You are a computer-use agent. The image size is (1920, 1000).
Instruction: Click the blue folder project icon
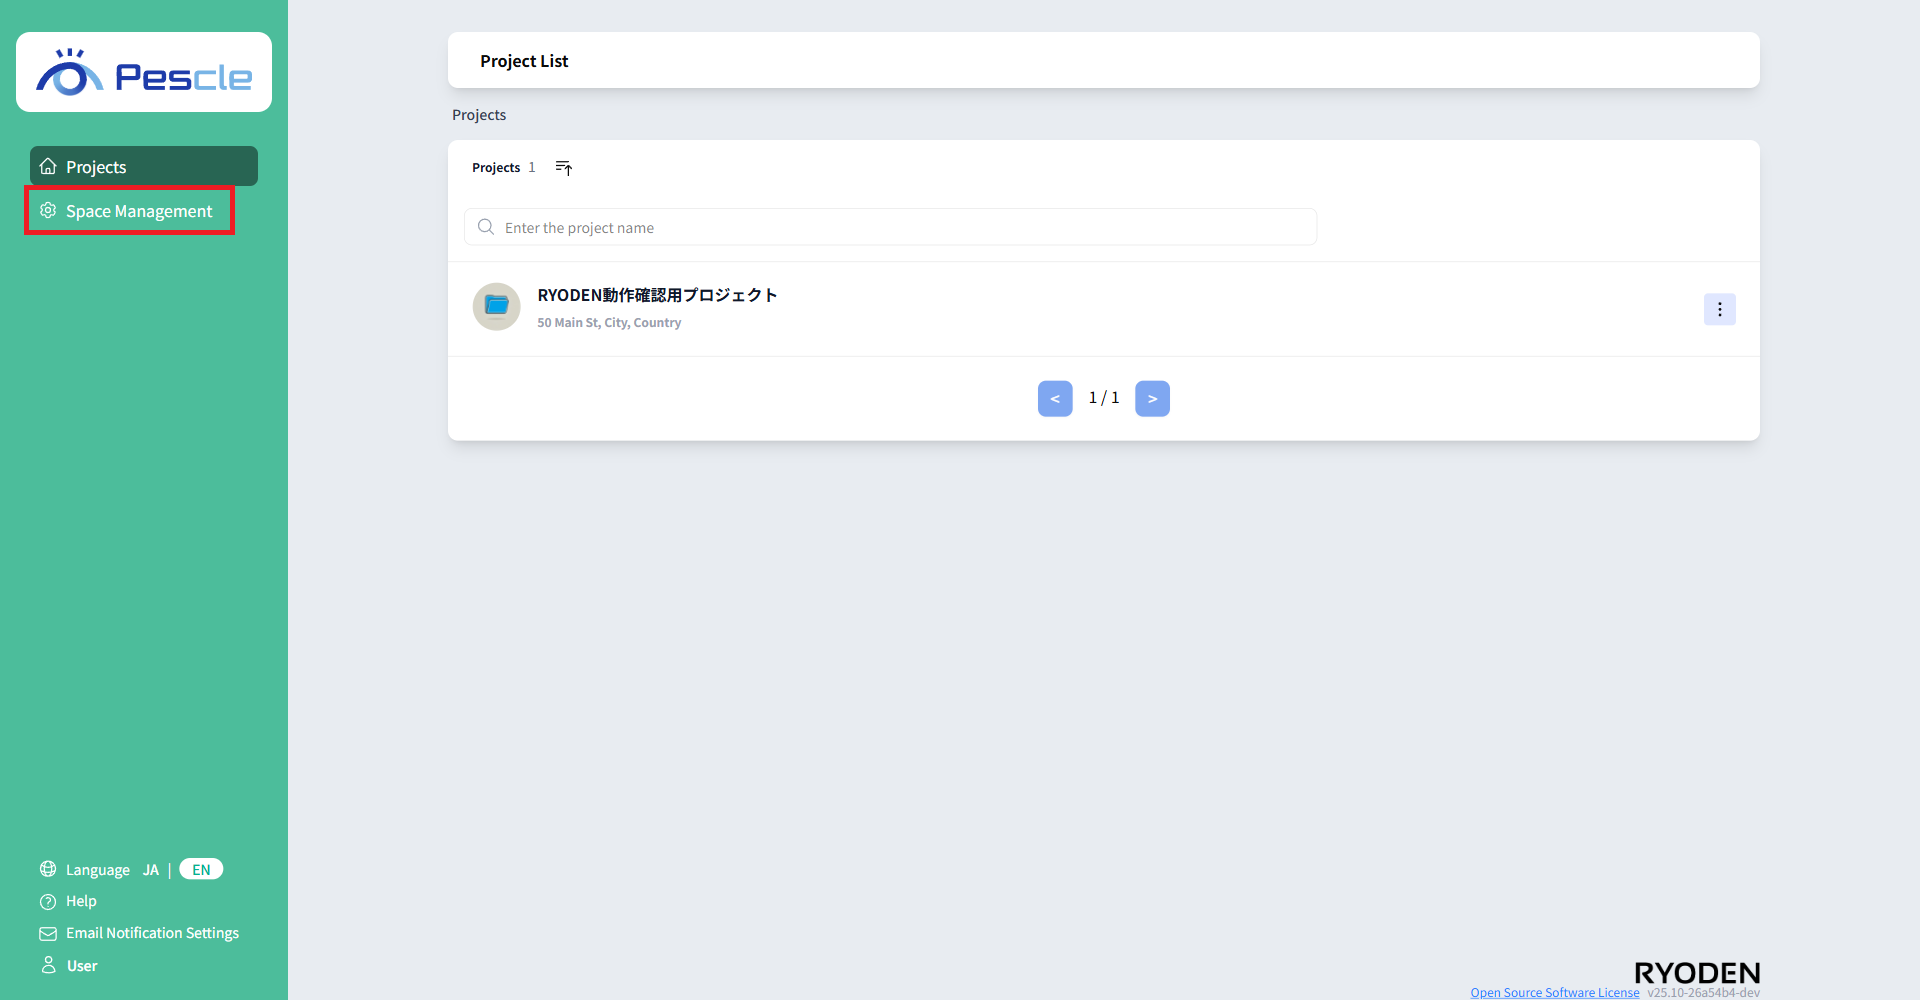pyautogui.click(x=496, y=307)
